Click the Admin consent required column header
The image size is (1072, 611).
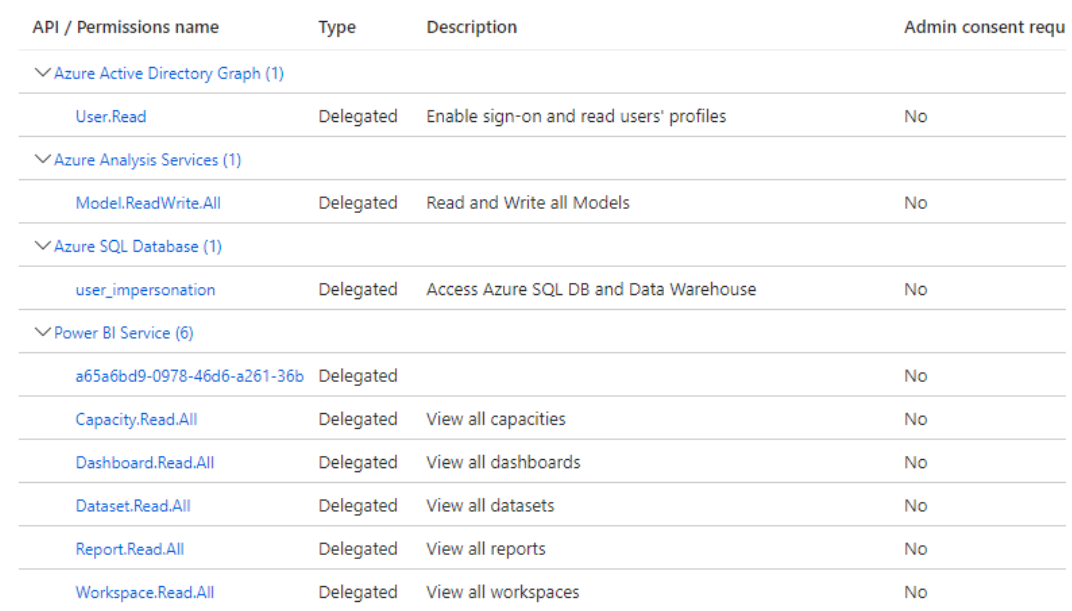pos(984,27)
